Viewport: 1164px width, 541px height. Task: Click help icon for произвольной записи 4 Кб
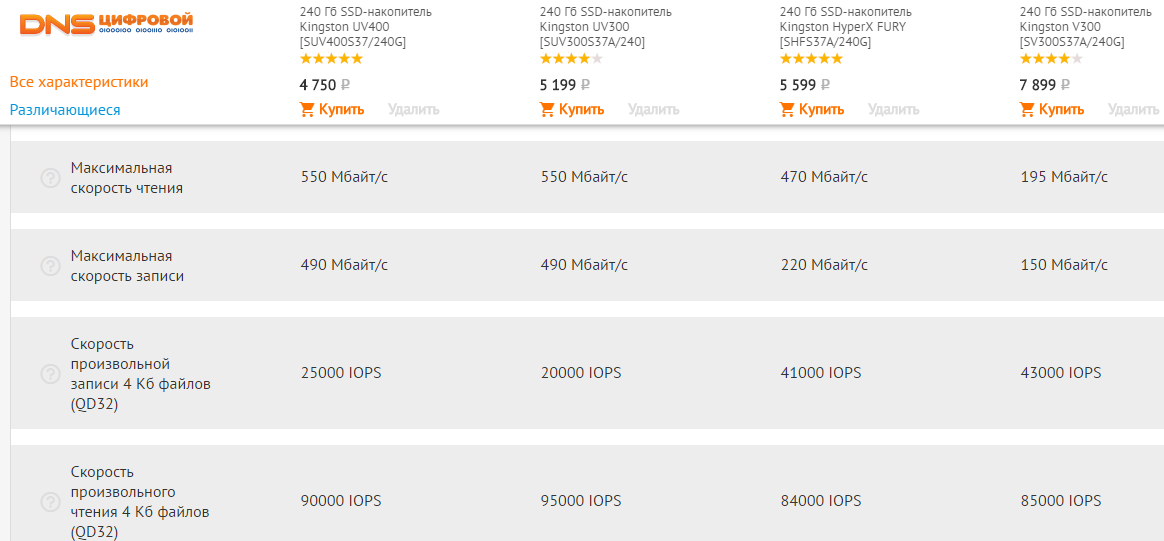(50, 373)
